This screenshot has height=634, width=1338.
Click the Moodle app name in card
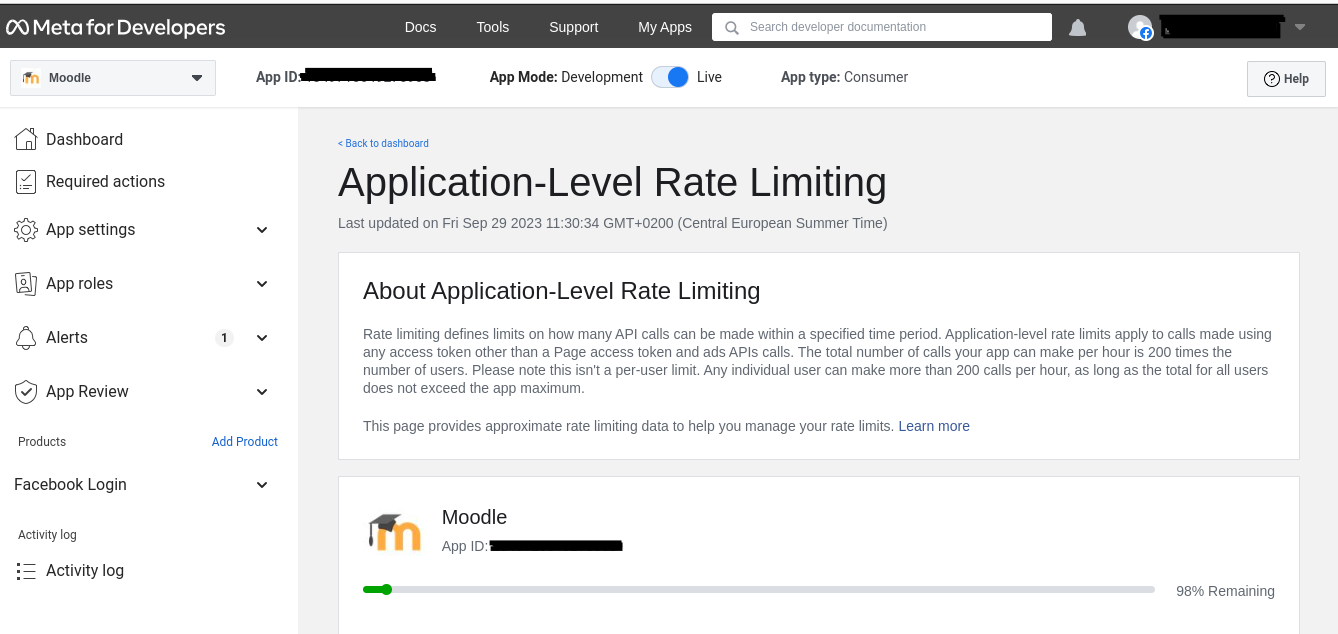pyautogui.click(x=474, y=517)
